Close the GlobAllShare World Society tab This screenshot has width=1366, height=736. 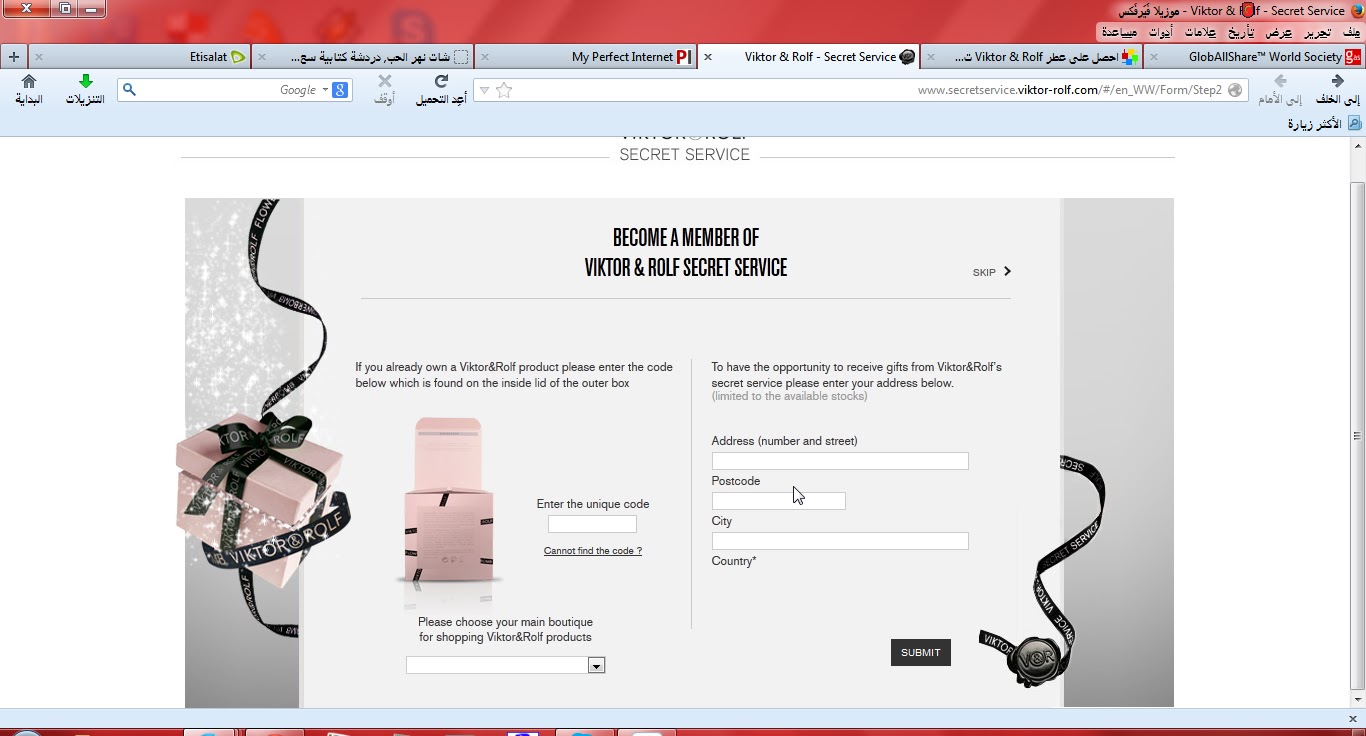point(1153,57)
